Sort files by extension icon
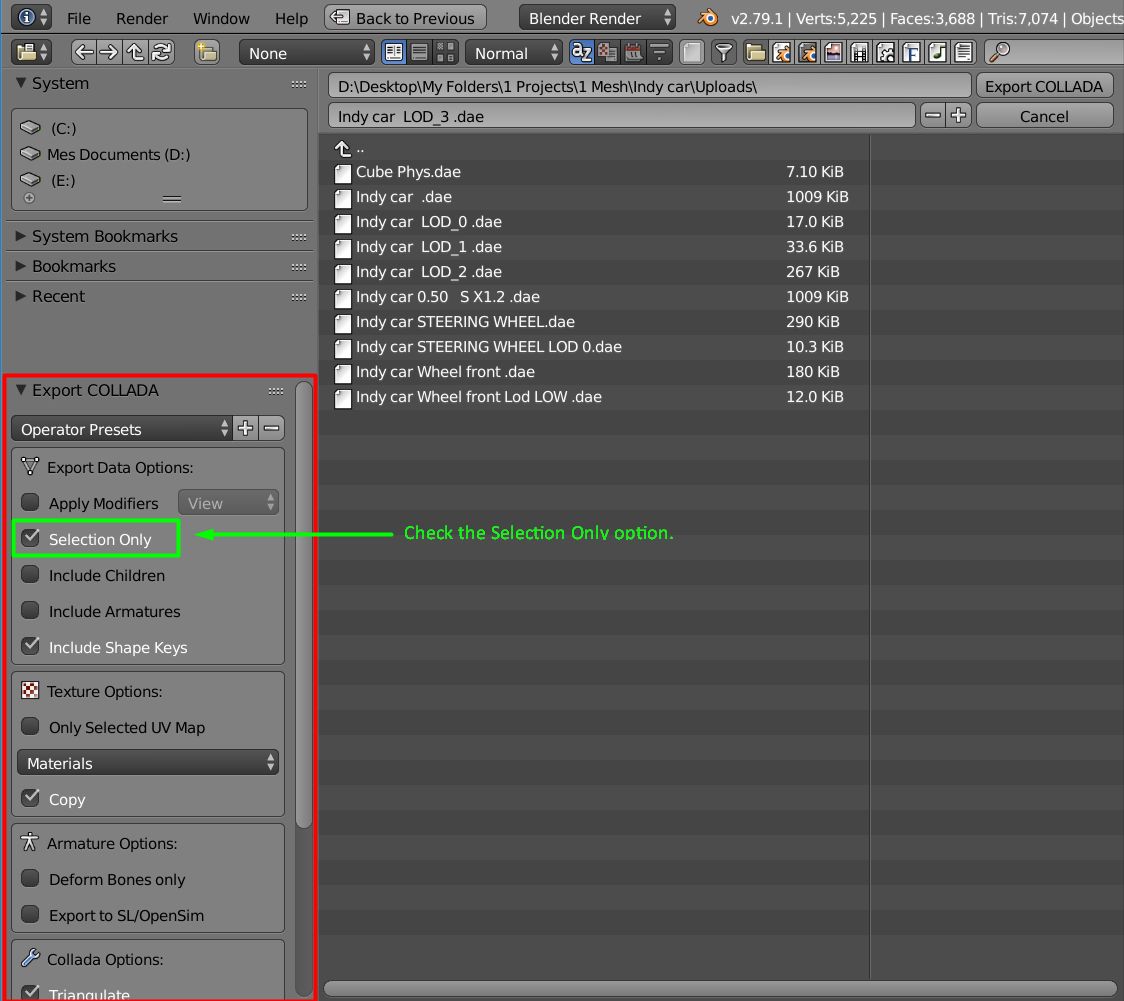The image size is (1124, 1001). click(607, 52)
